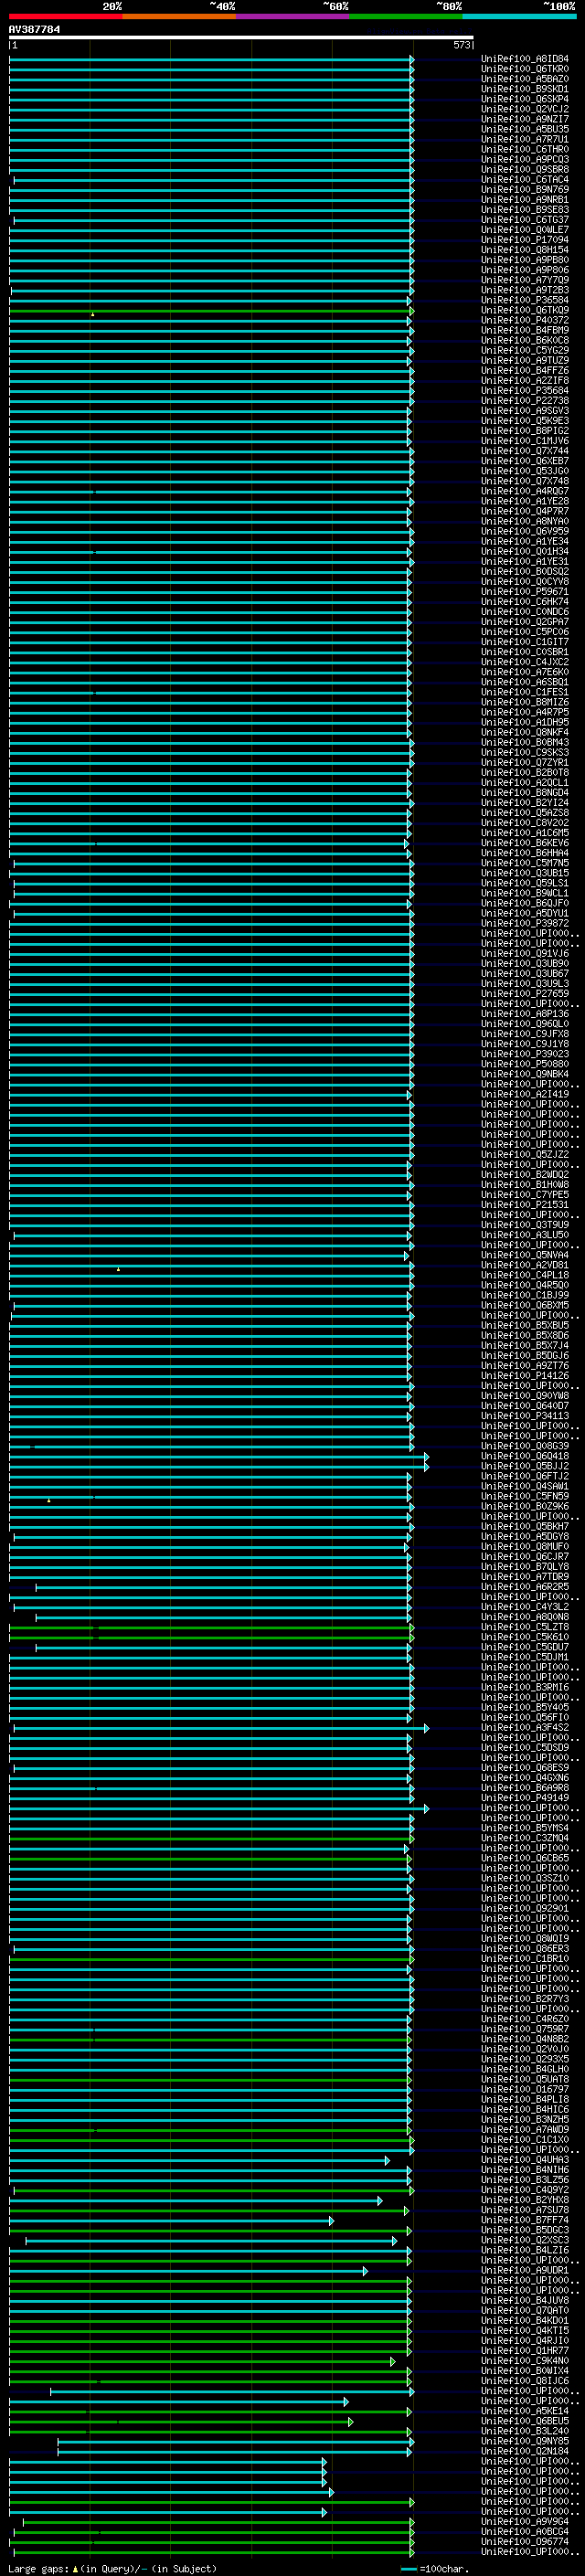Click the alignment bar for UniRef100_B2YHX8

coord(197,2201)
